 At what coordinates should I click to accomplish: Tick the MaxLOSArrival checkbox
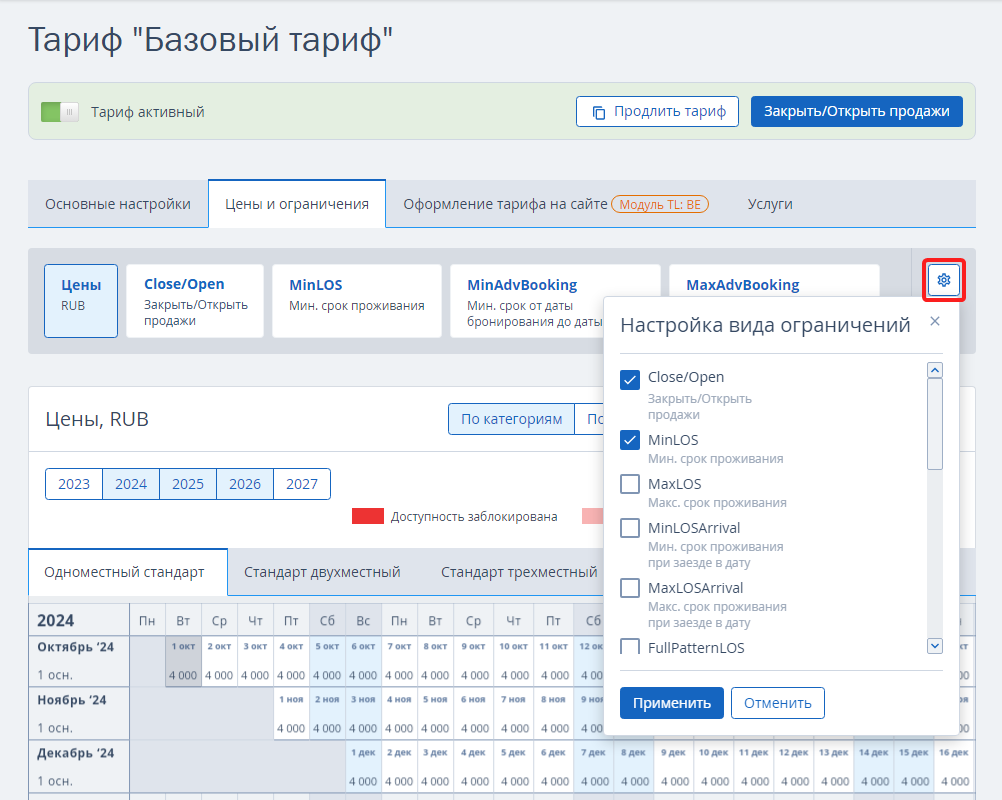click(630, 588)
